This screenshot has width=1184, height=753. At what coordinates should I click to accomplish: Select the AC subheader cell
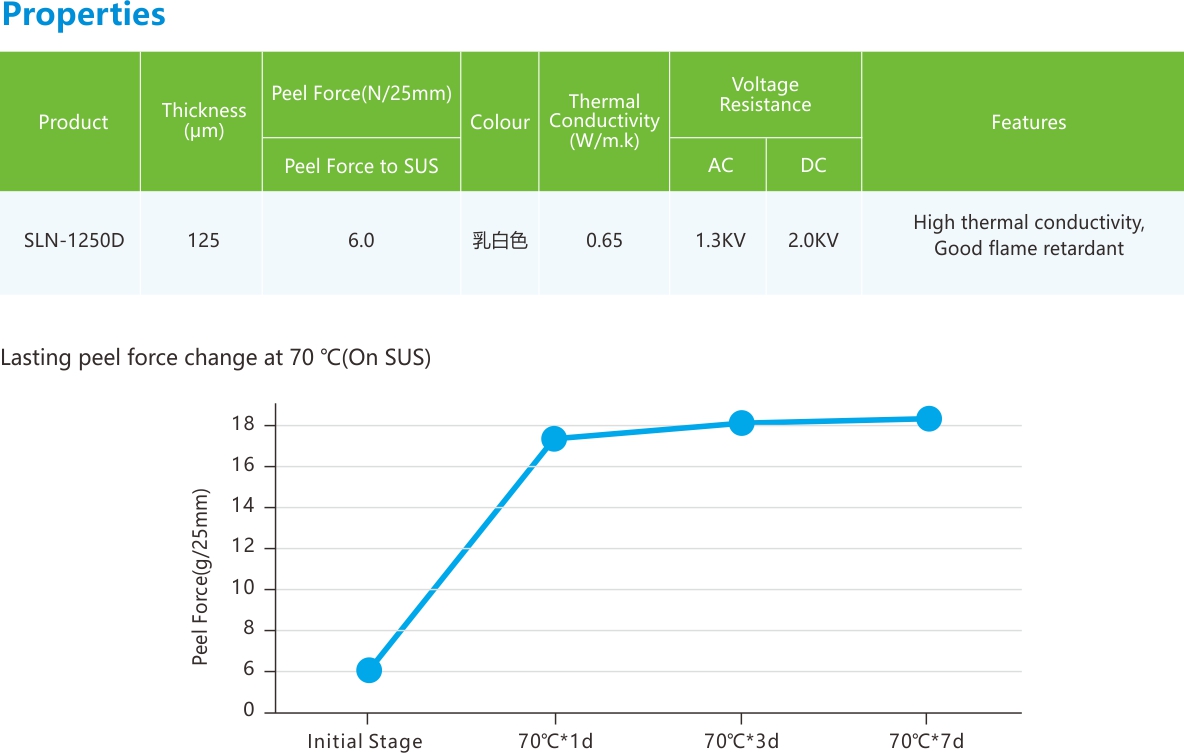click(720, 166)
